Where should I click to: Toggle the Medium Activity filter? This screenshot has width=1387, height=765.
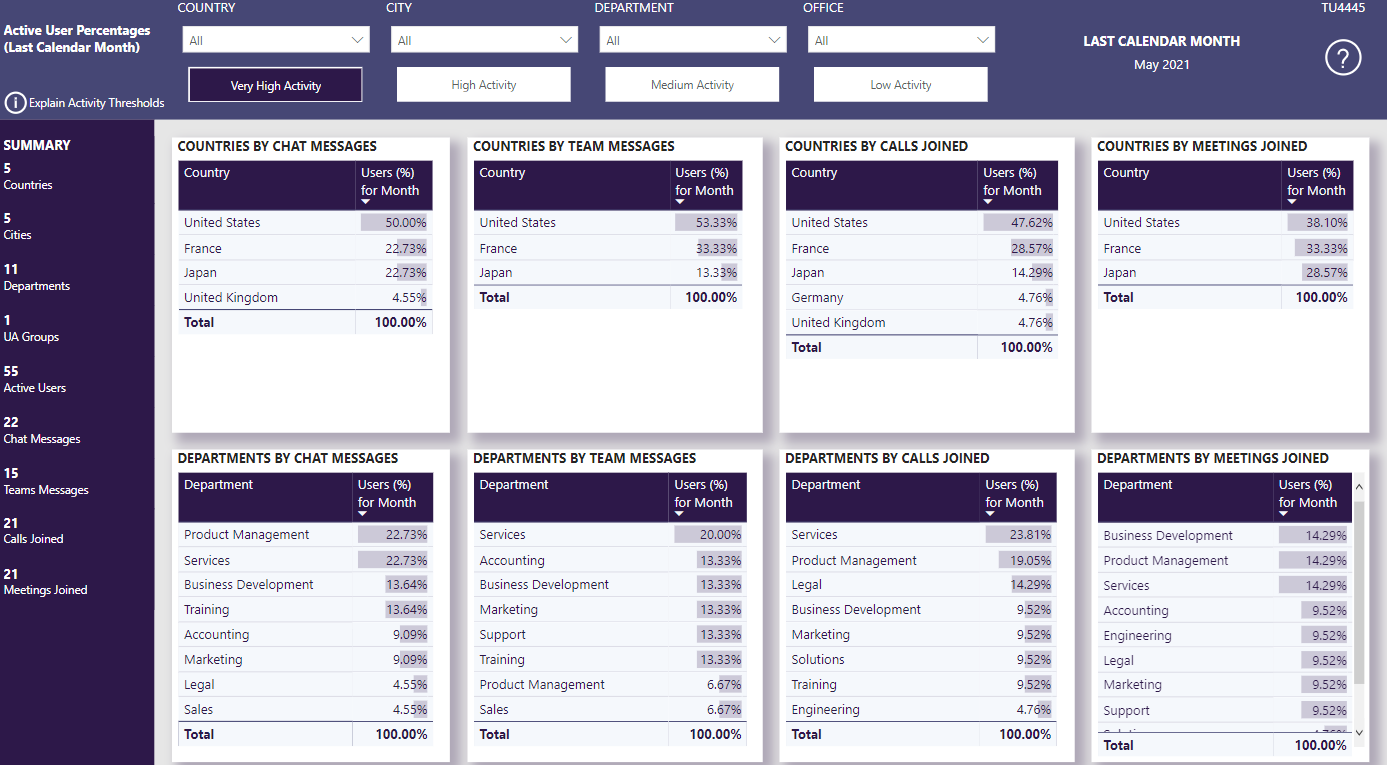tap(692, 85)
